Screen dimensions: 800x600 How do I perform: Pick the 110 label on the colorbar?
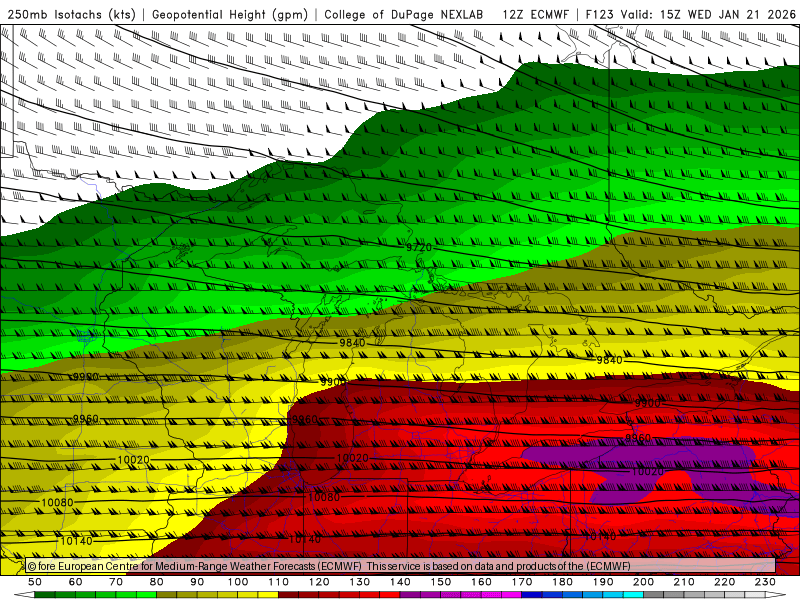tap(279, 582)
